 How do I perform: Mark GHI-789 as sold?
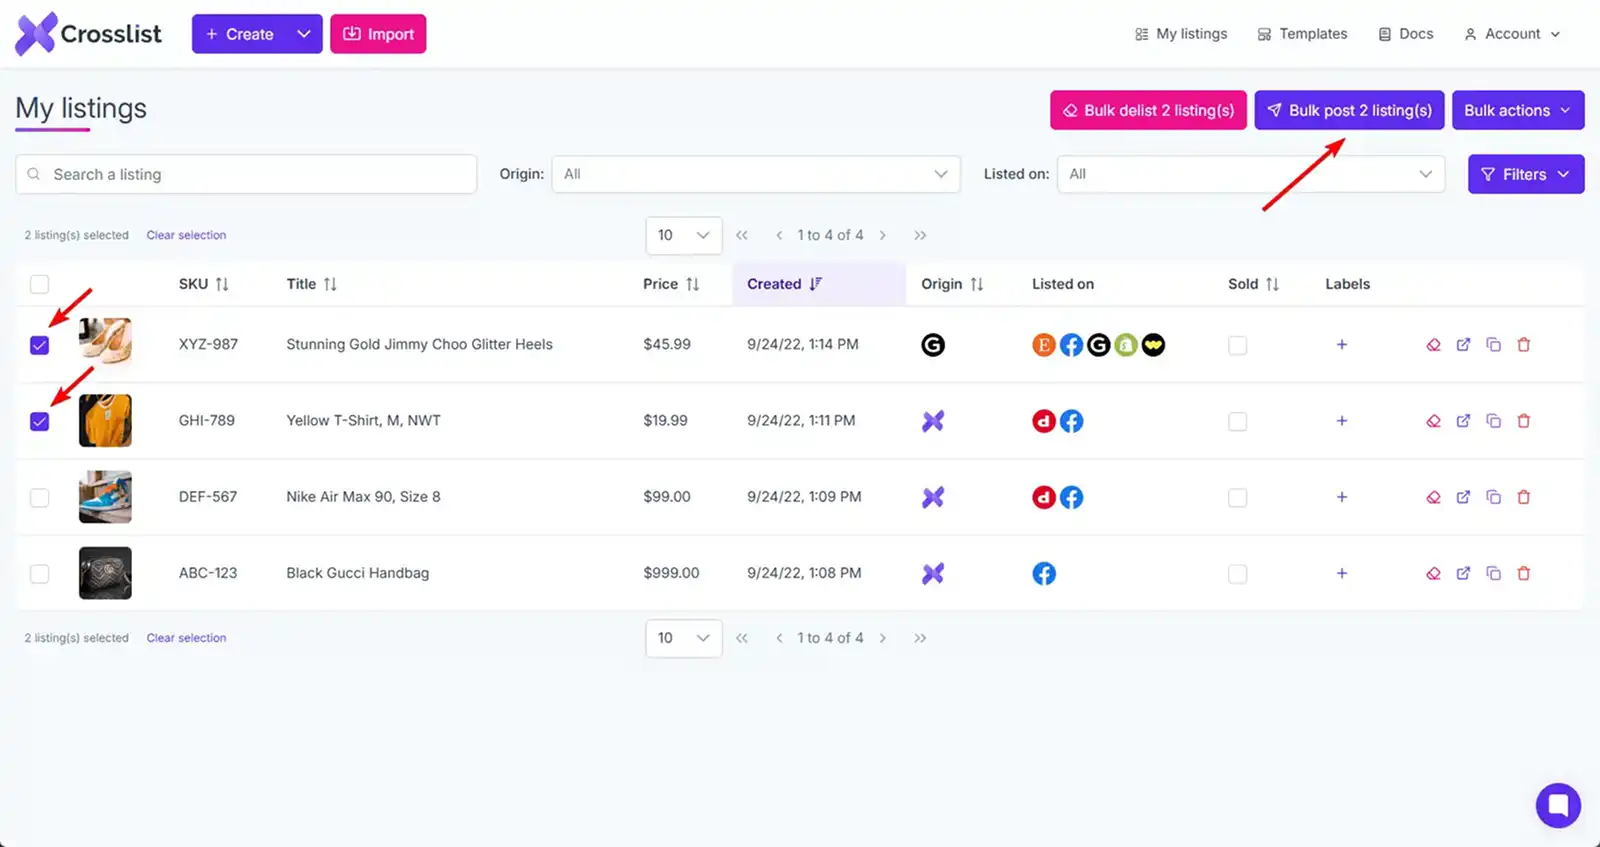1237,421
